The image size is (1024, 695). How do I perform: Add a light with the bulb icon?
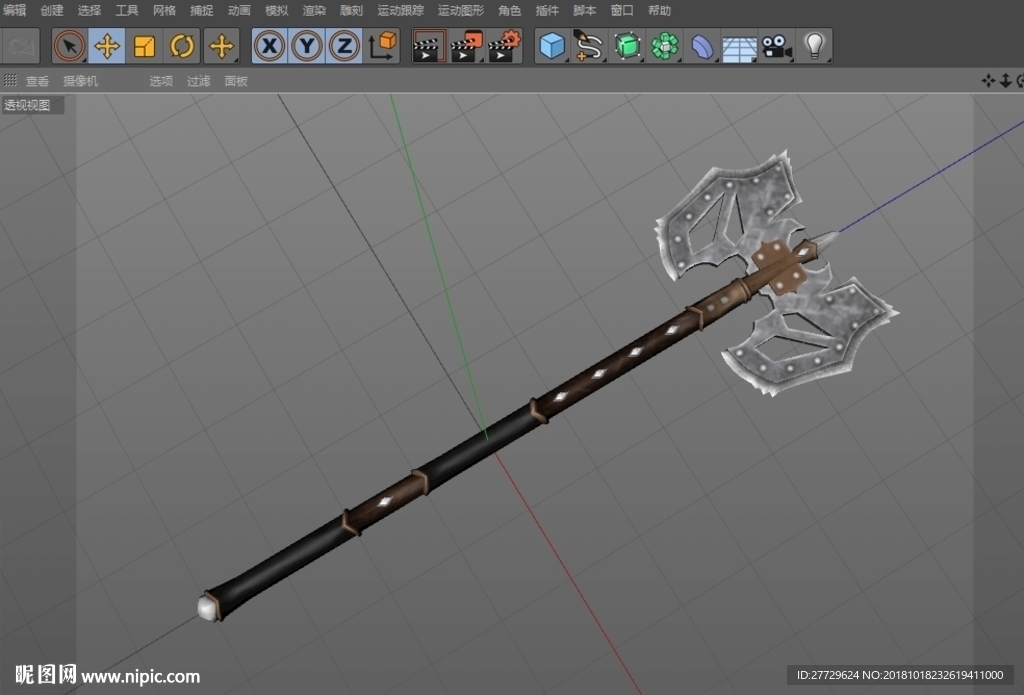tap(814, 46)
